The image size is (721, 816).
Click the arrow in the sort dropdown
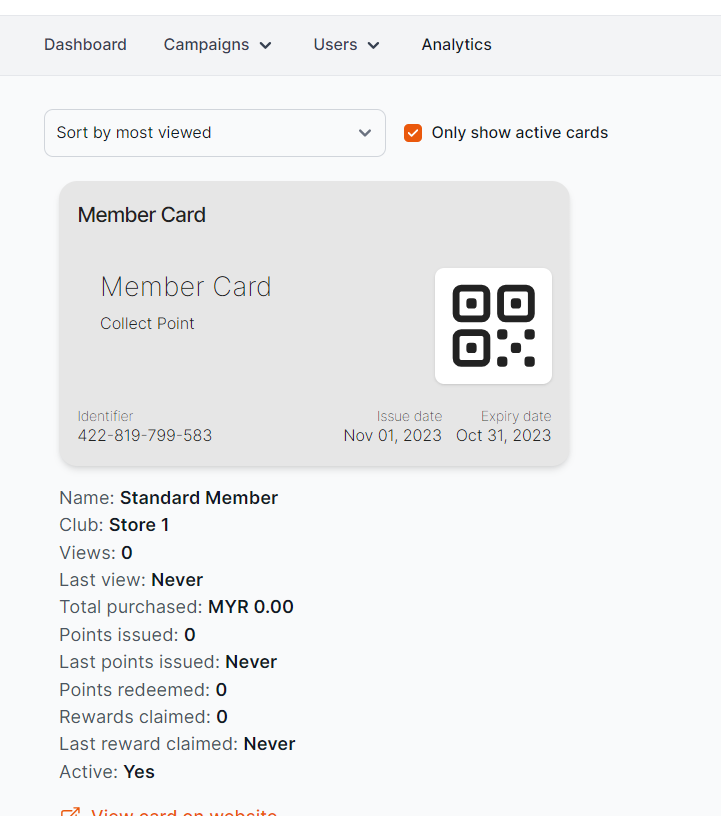[x=365, y=133]
